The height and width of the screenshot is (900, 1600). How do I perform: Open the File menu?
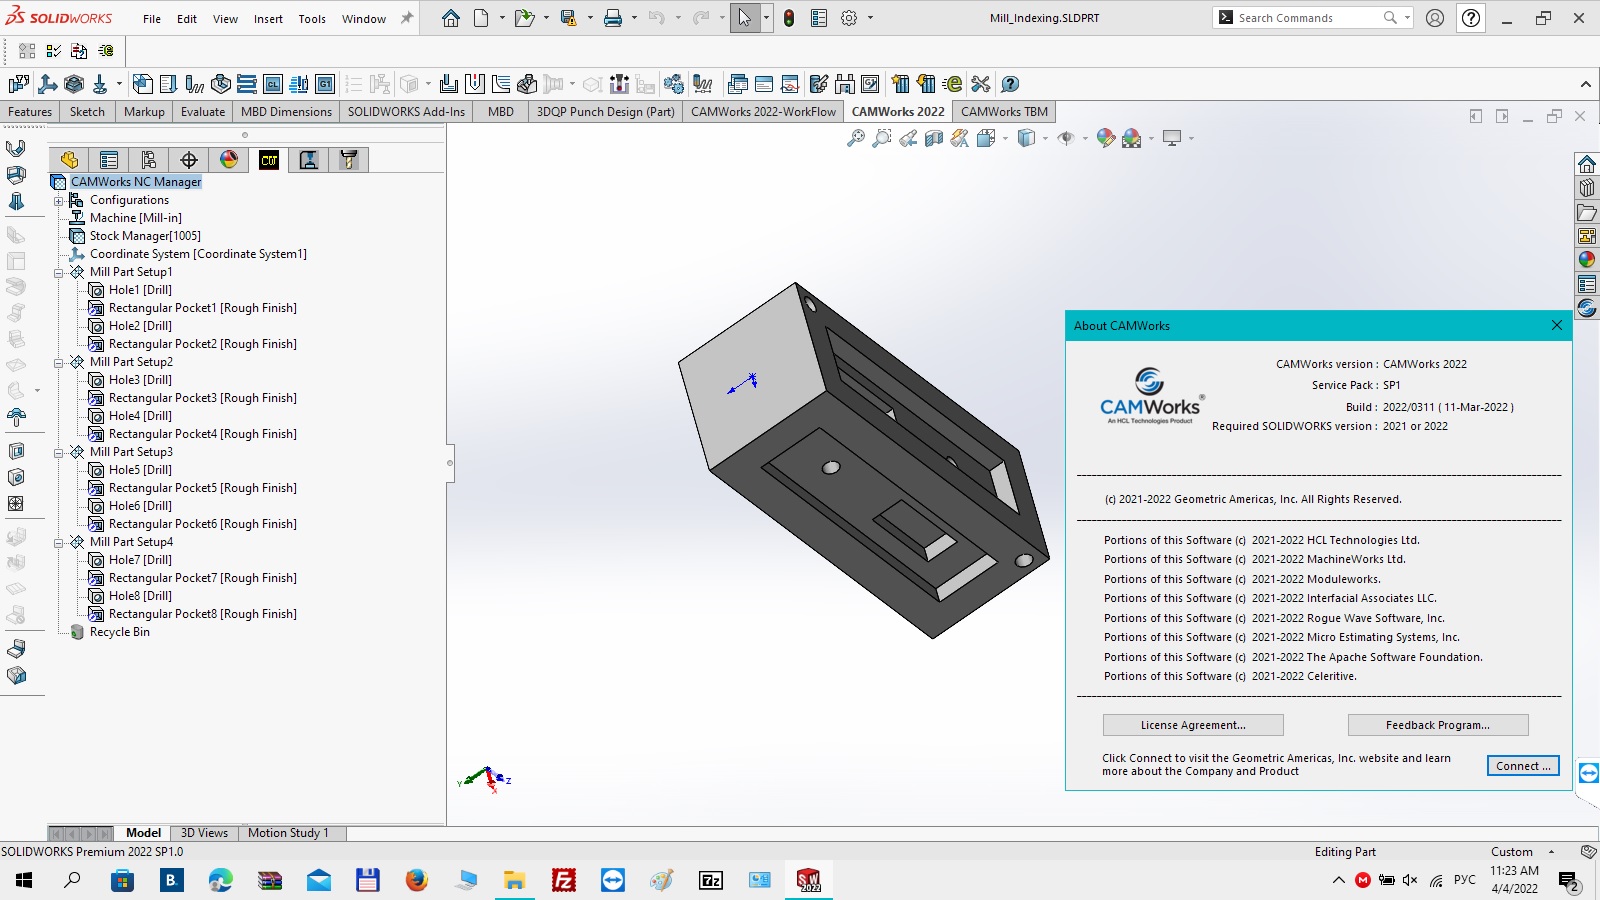point(152,19)
